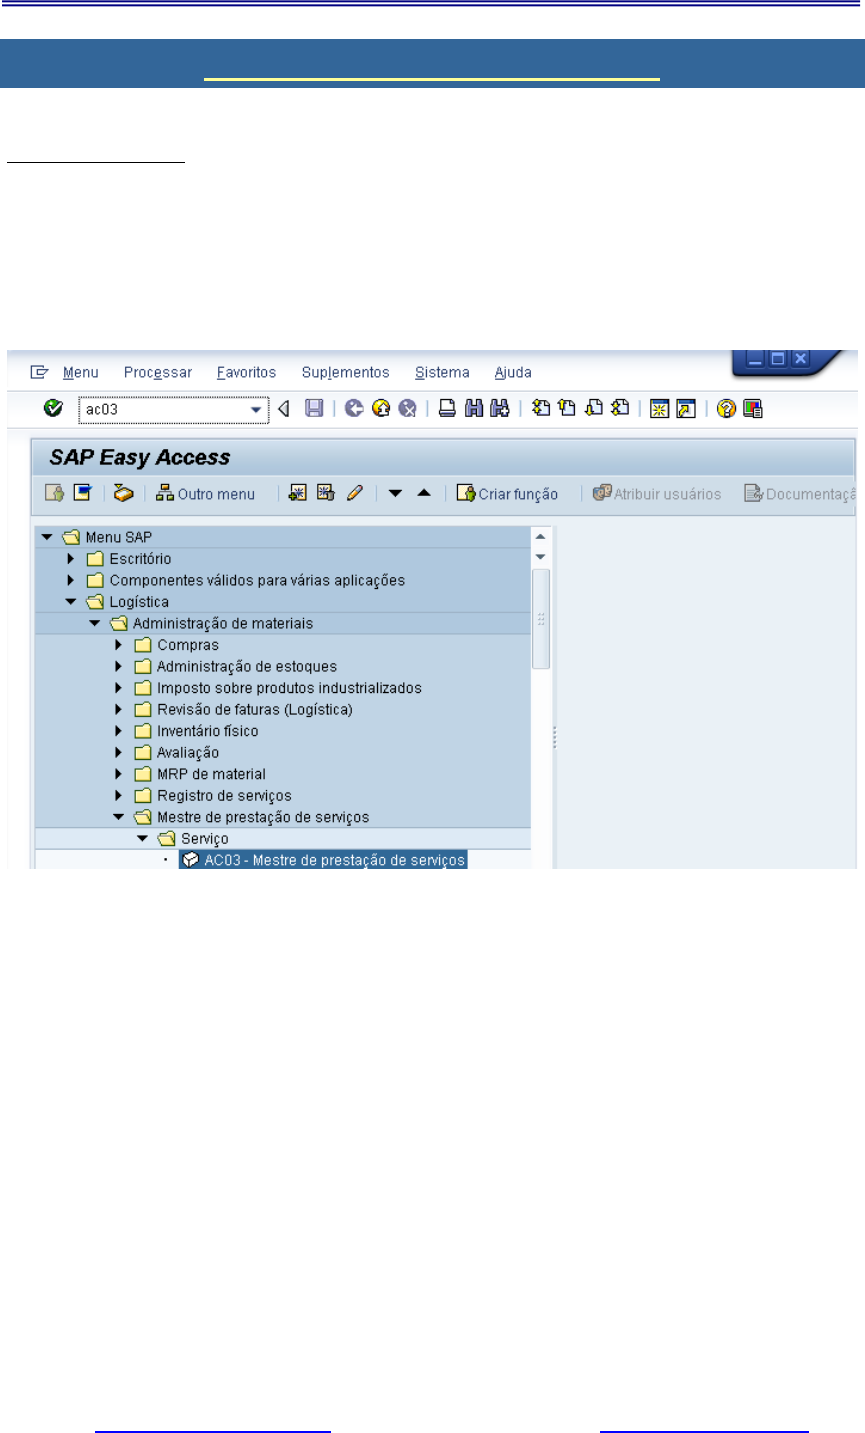
Task: Click the tree vertical scrollbar thumb
Action: point(541,618)
